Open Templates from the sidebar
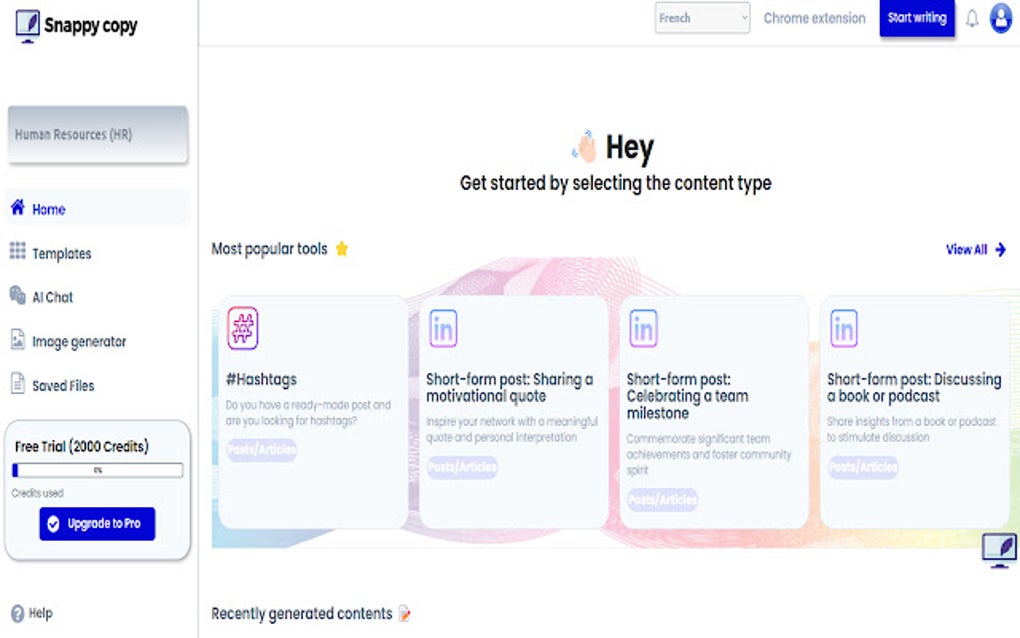 [x=61, y=253]
